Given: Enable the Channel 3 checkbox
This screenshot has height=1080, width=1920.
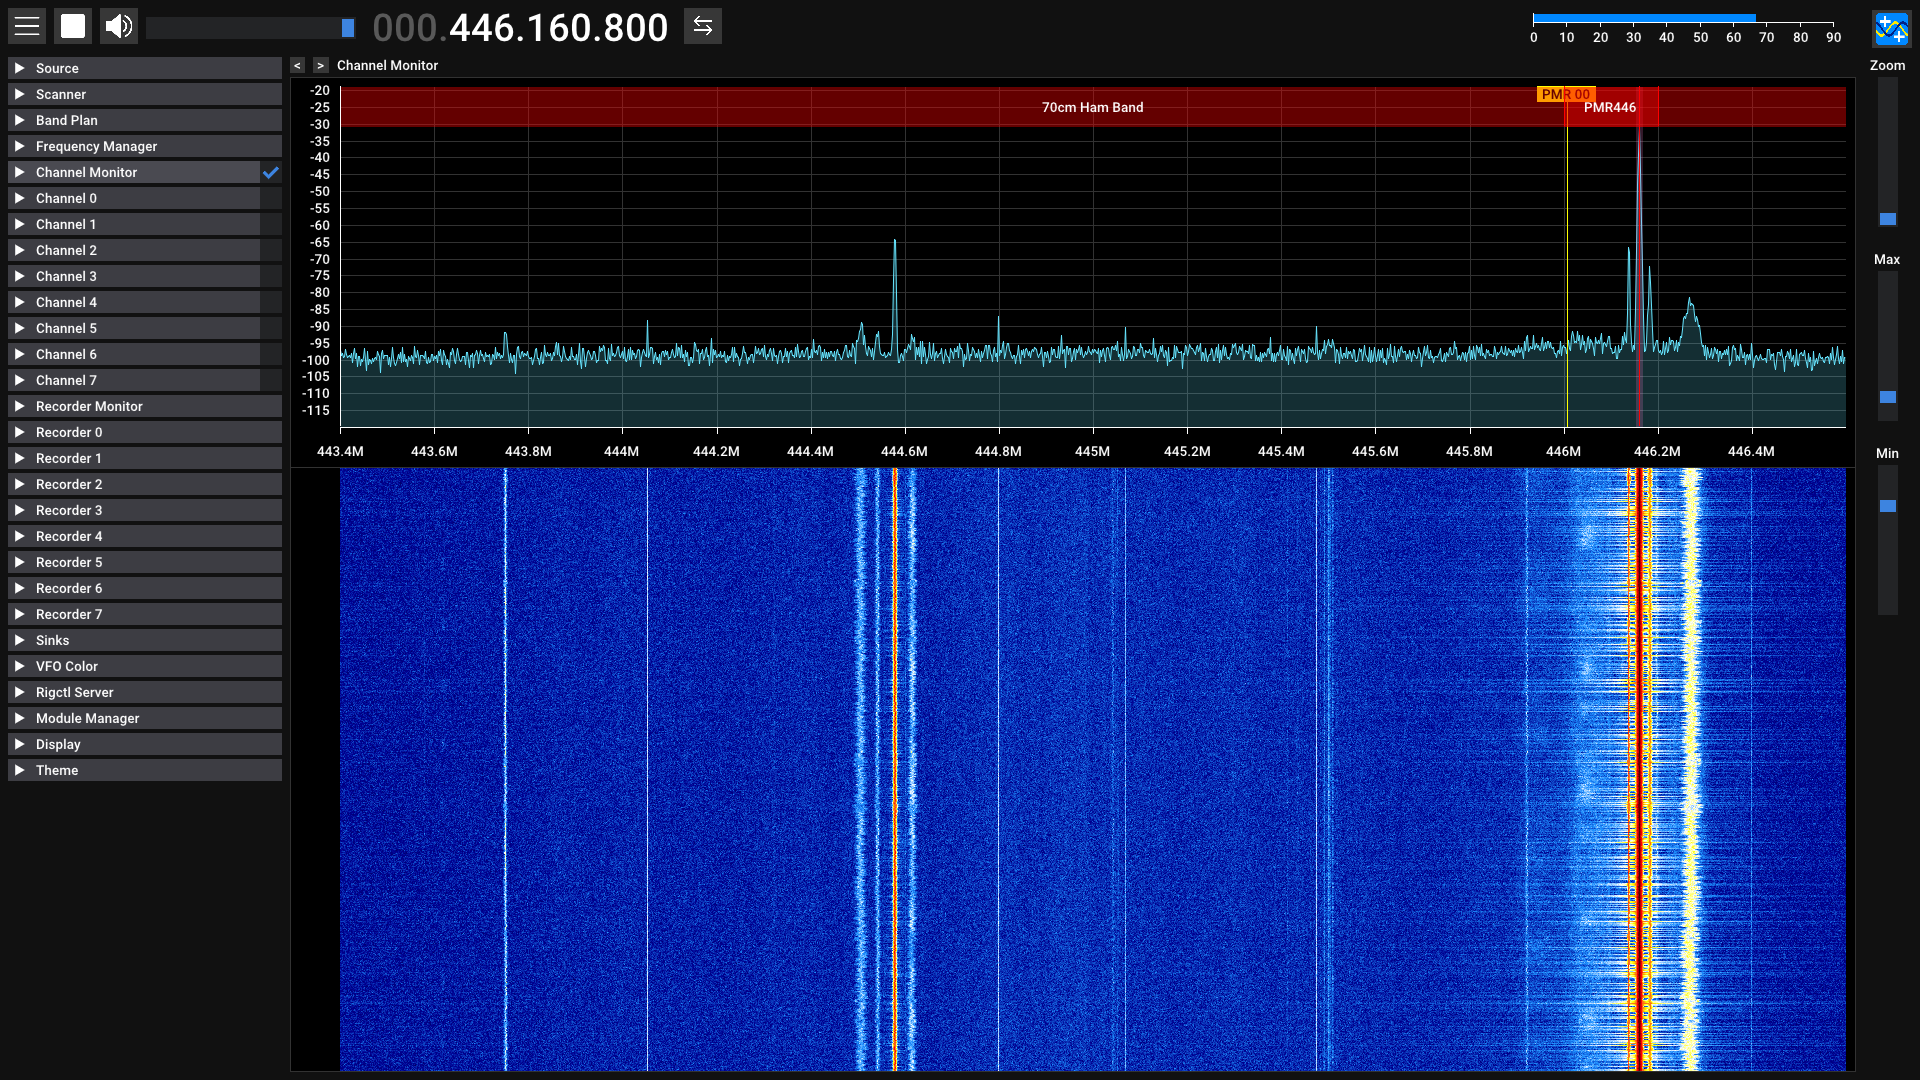Looking at the screenshot, I should [271, 277].
